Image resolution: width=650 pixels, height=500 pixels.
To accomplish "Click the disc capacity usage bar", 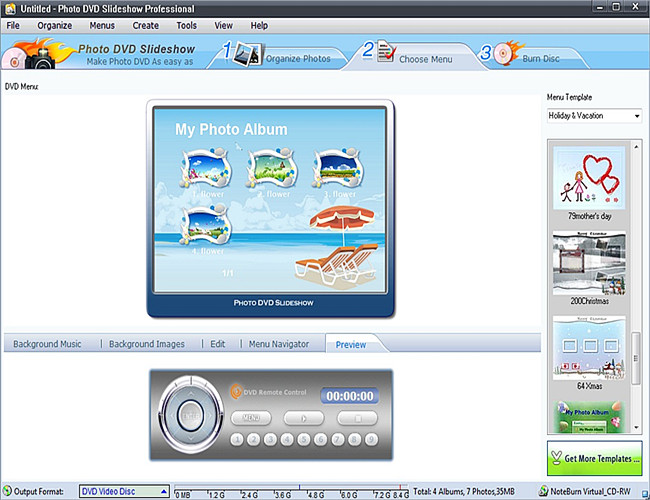I will [291, 491].
